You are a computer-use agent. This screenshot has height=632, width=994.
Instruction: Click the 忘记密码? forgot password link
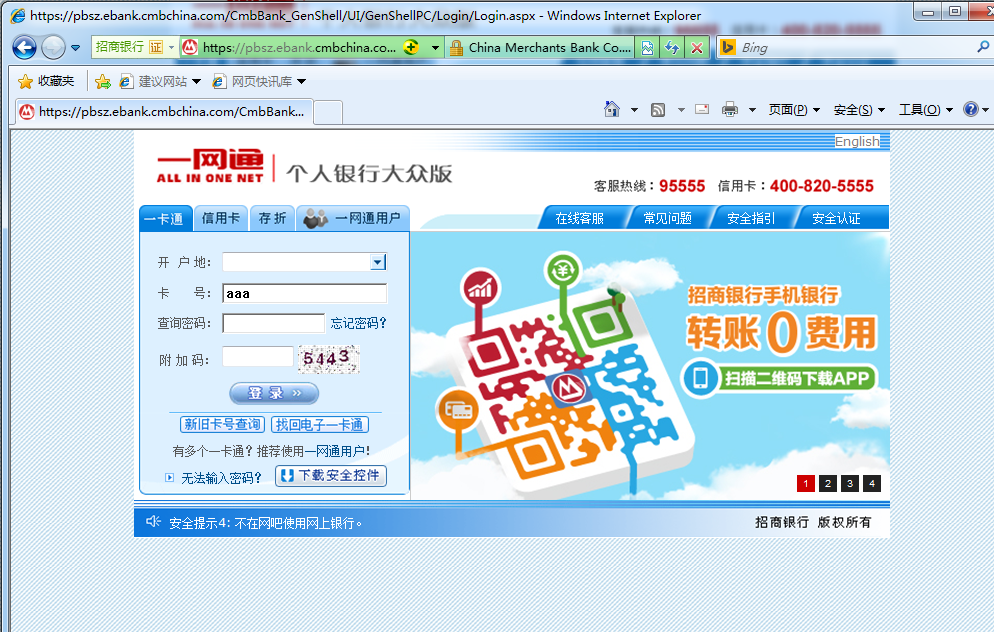pos(358,323)
